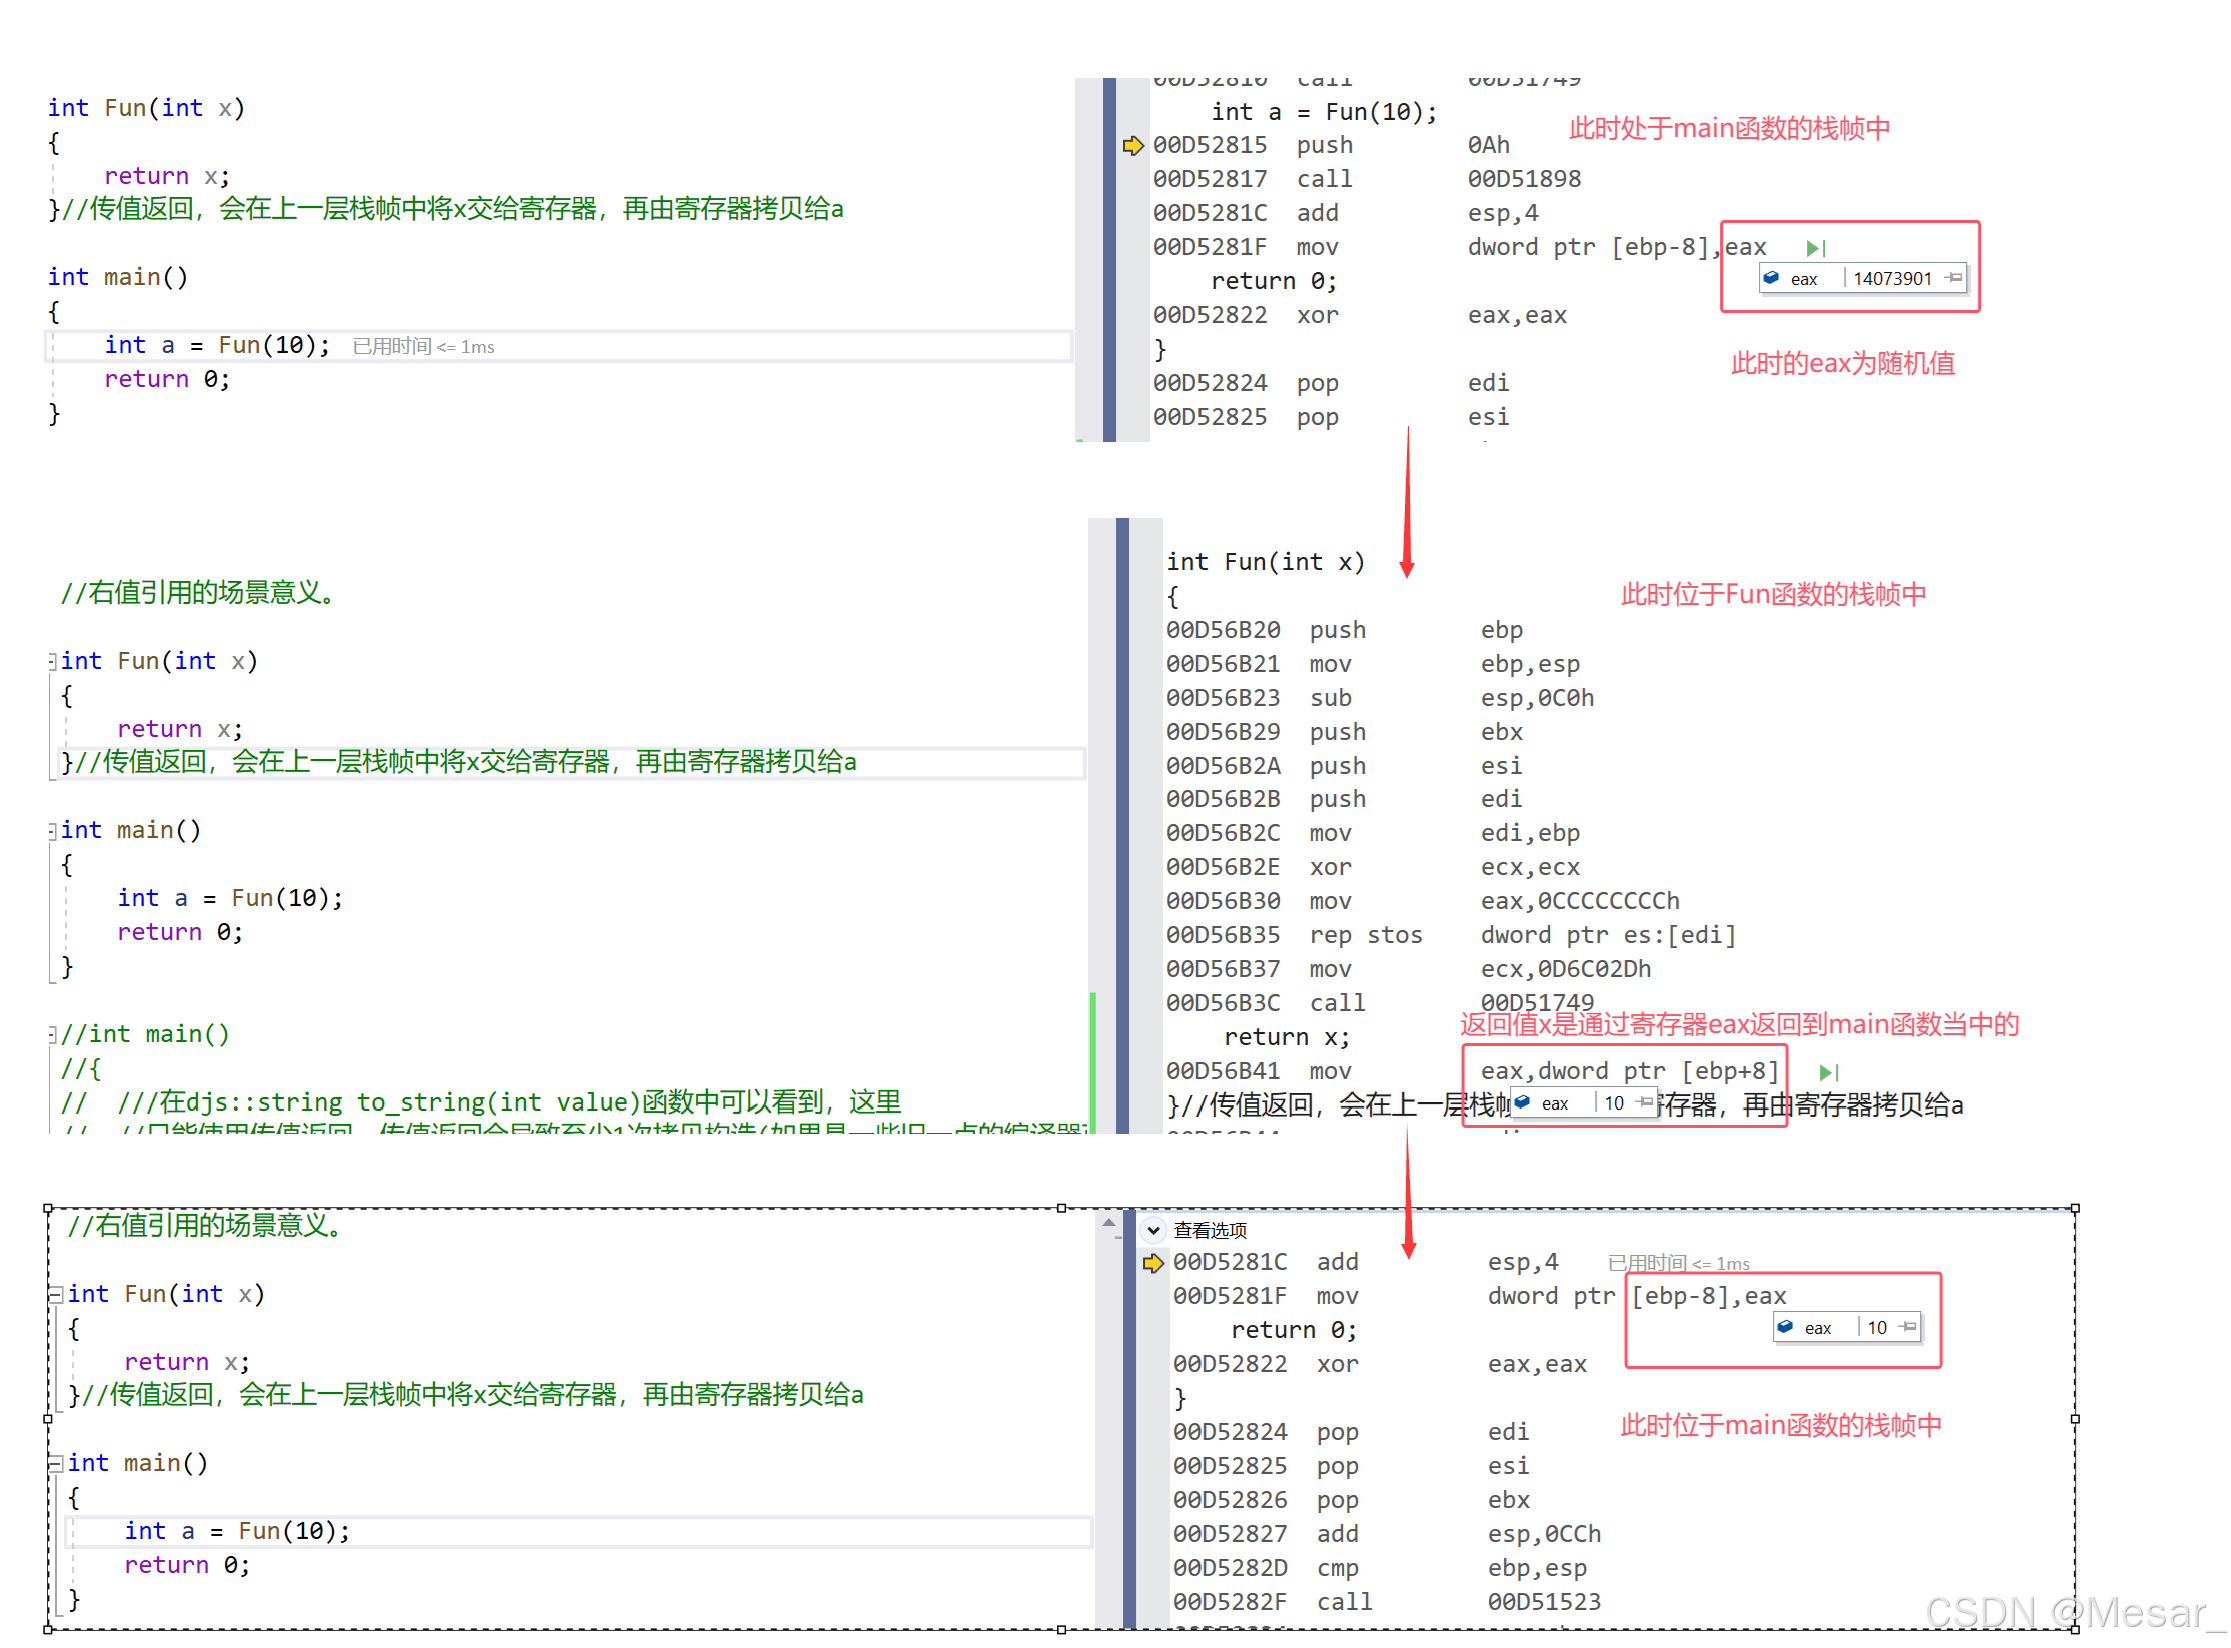Pin the eax data tip under [ebp+8]
The height and width of the screenshot is (1648, 2231).
[x=1645, y=1102]
